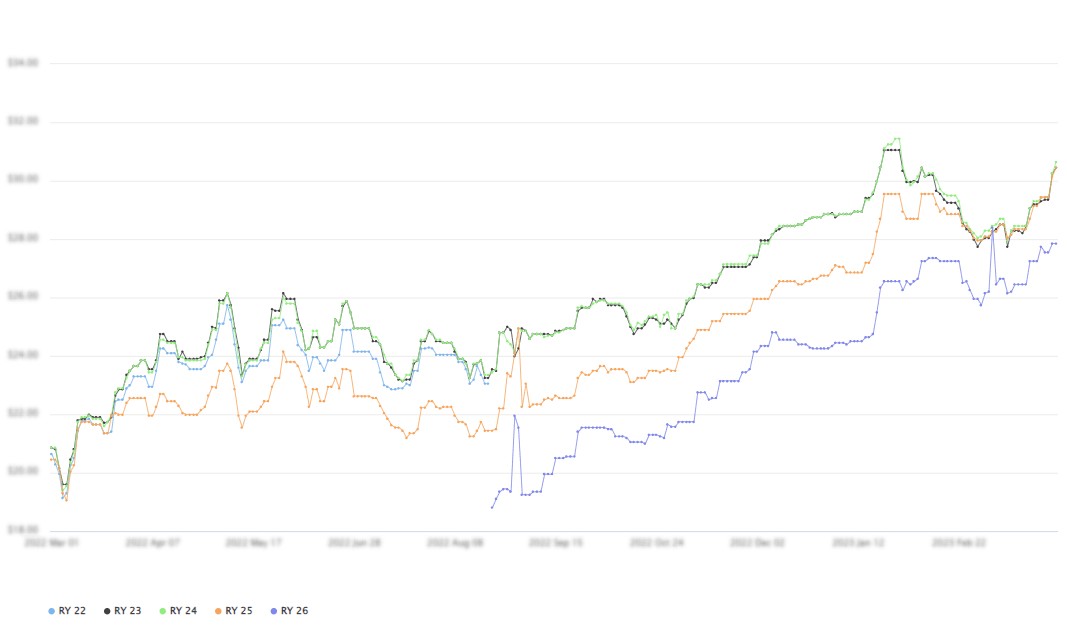The image size is (1067, 638).
Task: Select the 2022 Dec 02 date label
Action: (x=757, y=543)
